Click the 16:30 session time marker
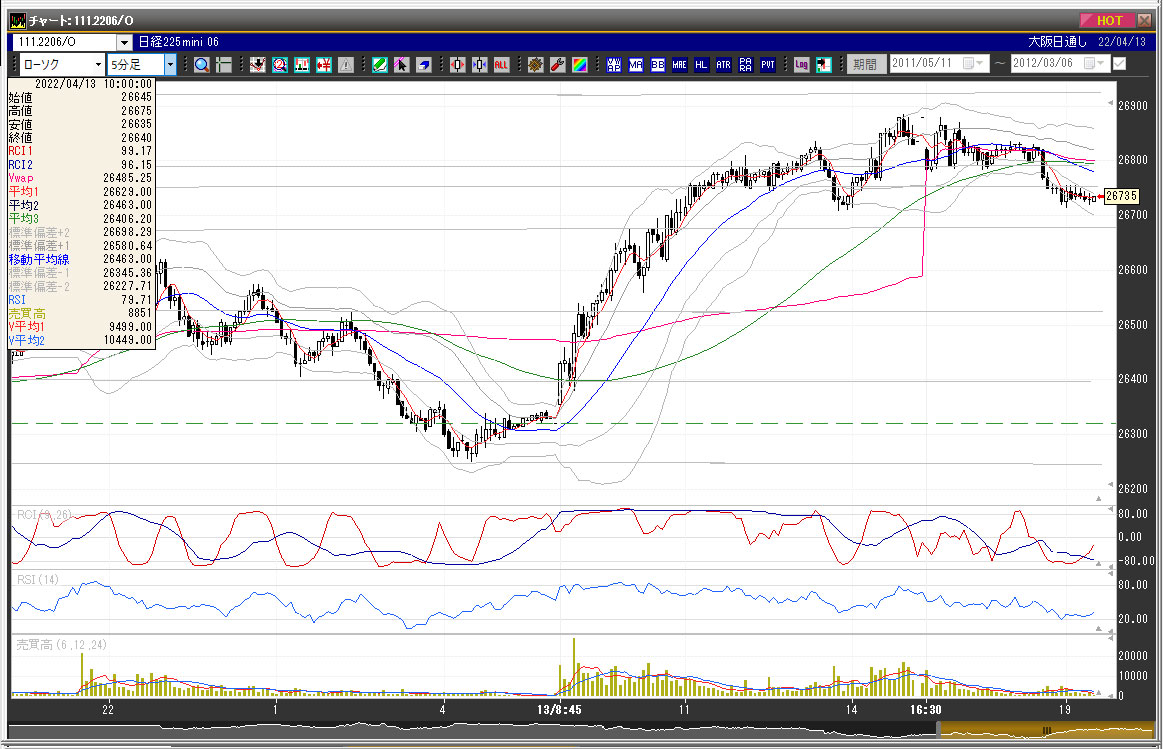1163x749 pixels. click(x=926, y=710)
